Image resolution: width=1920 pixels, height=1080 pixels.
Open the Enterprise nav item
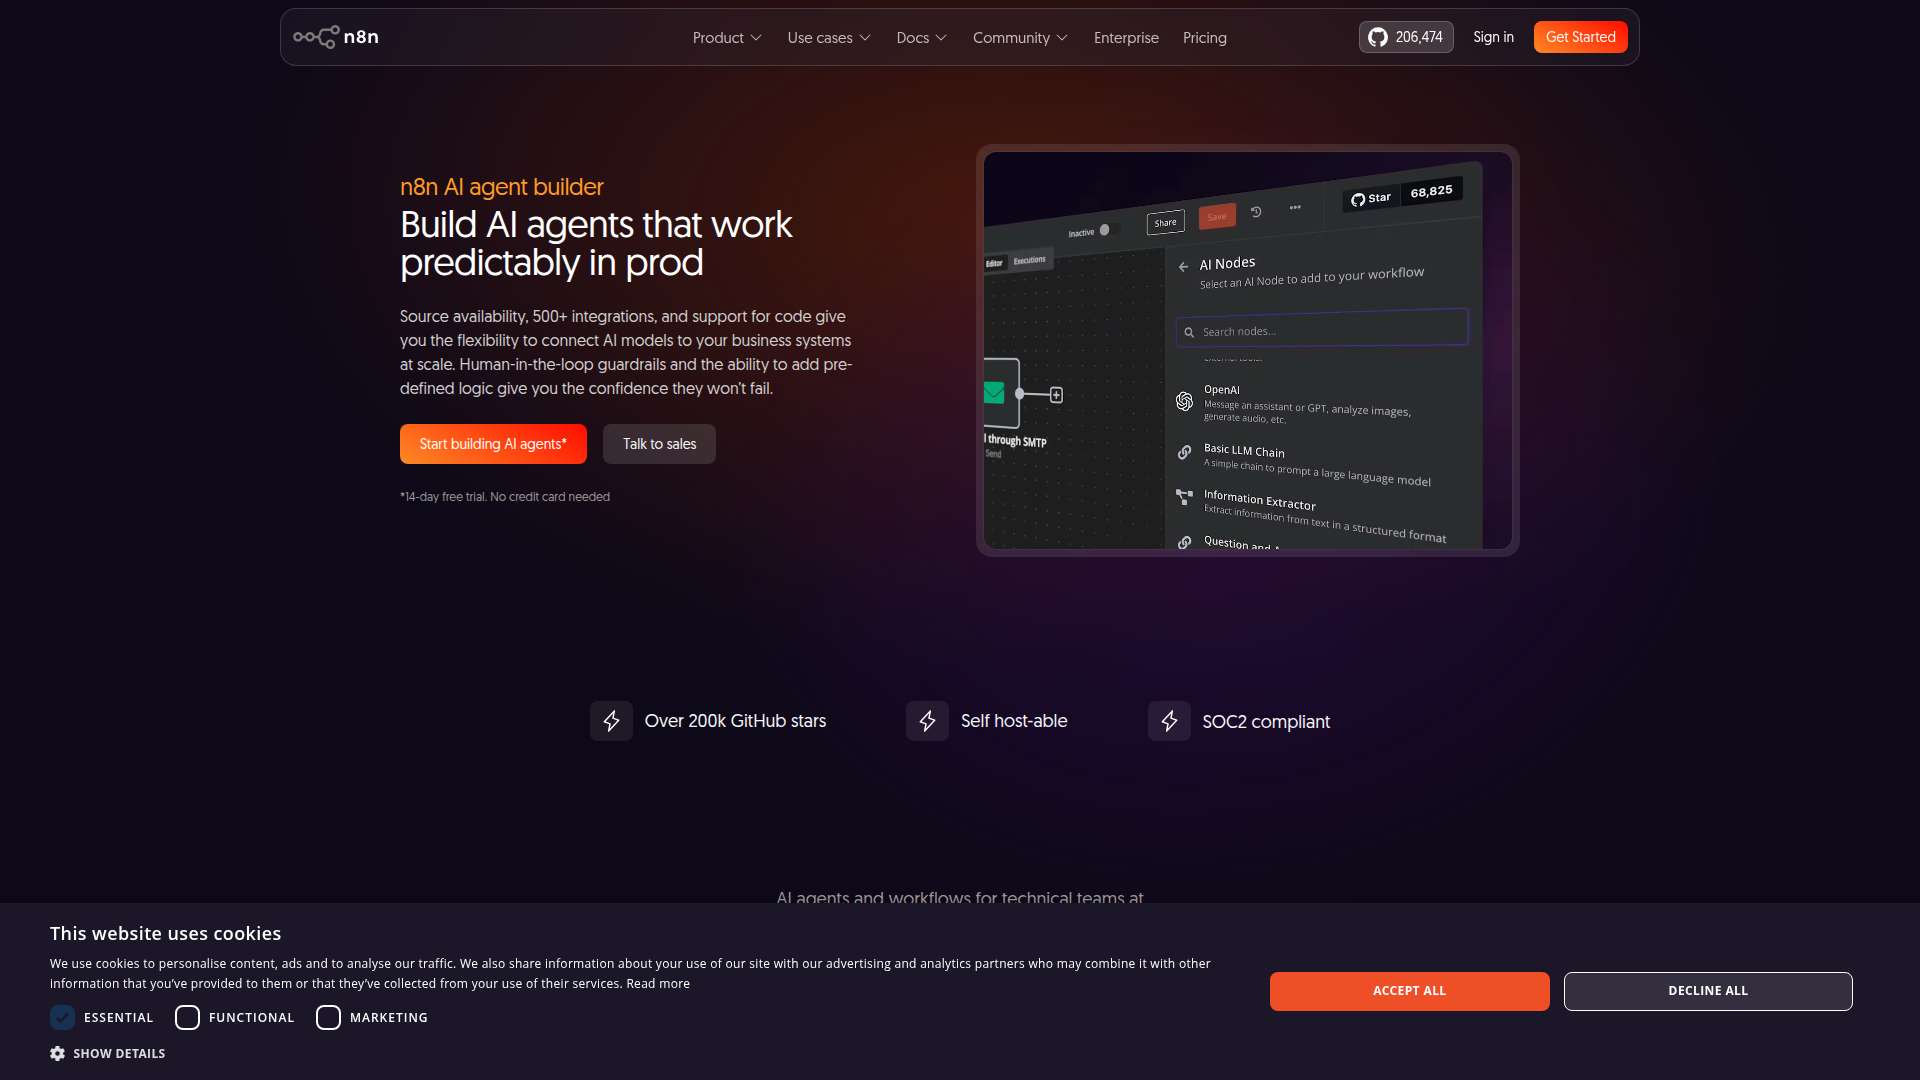(x=1126, y=37)
